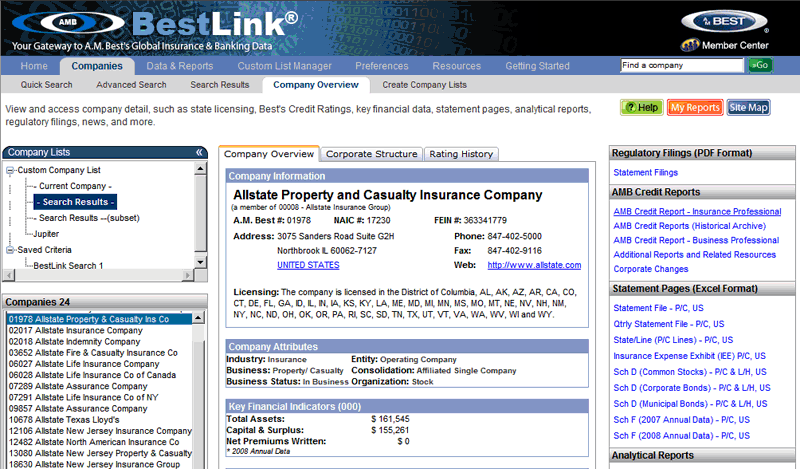Switch to the Corporate Structure tab
The height and width of the screenshot is (469, 800).
pos(371,154)
